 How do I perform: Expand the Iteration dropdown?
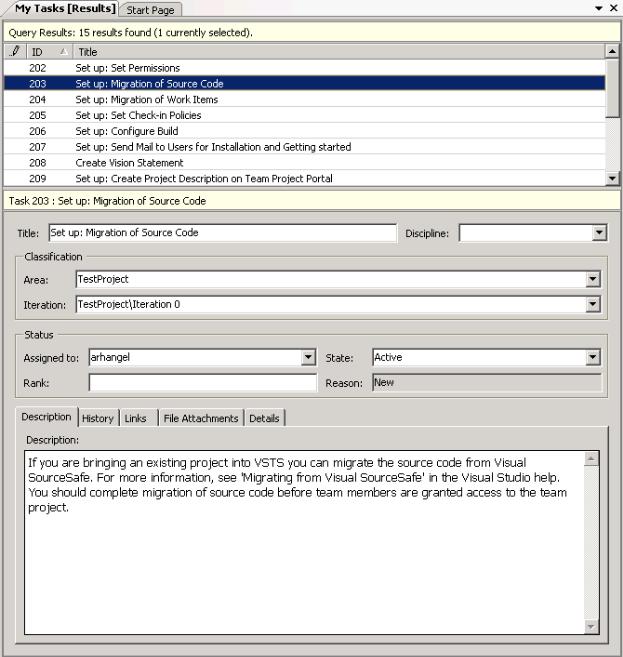pos(593,304)
